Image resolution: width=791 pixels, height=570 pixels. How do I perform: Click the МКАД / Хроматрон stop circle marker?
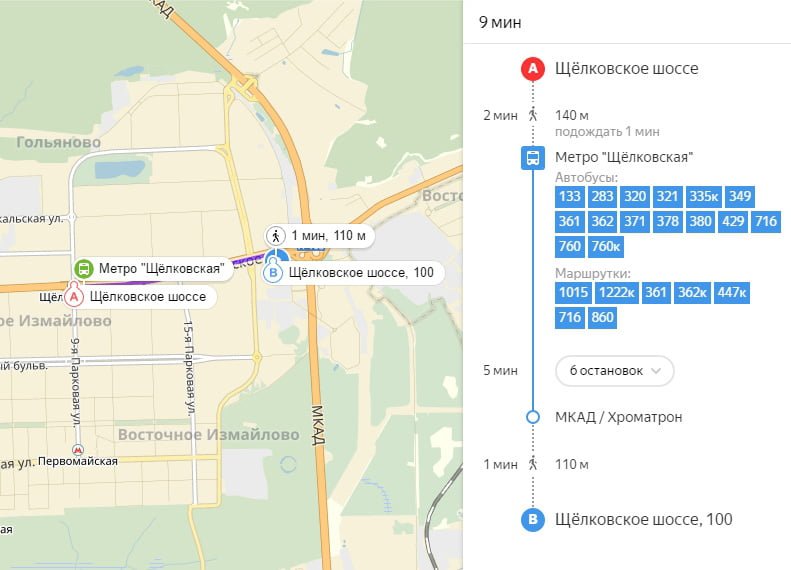tap(533, 417)
